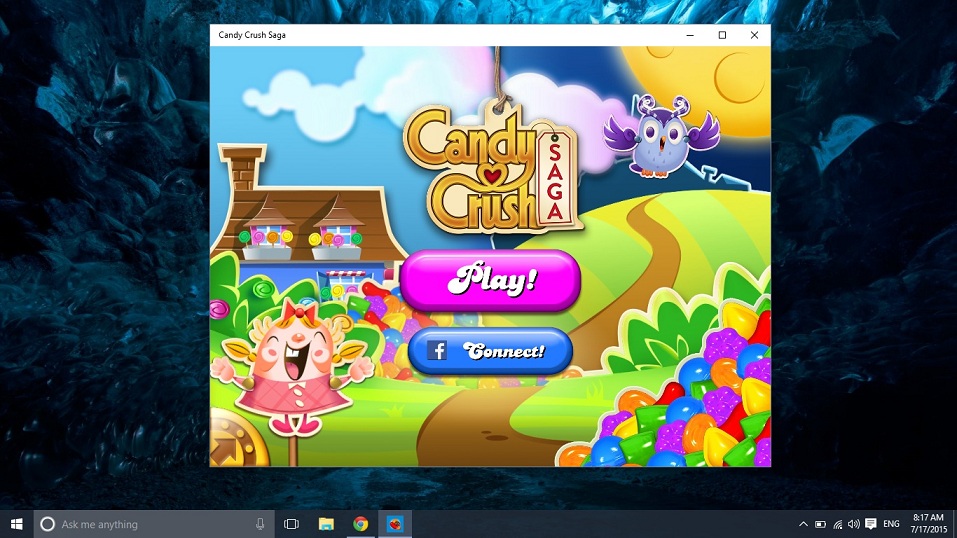Screen dimensions: 957x538
Task: Click the Tiffi girl character
Action: [x=292, y=366]
